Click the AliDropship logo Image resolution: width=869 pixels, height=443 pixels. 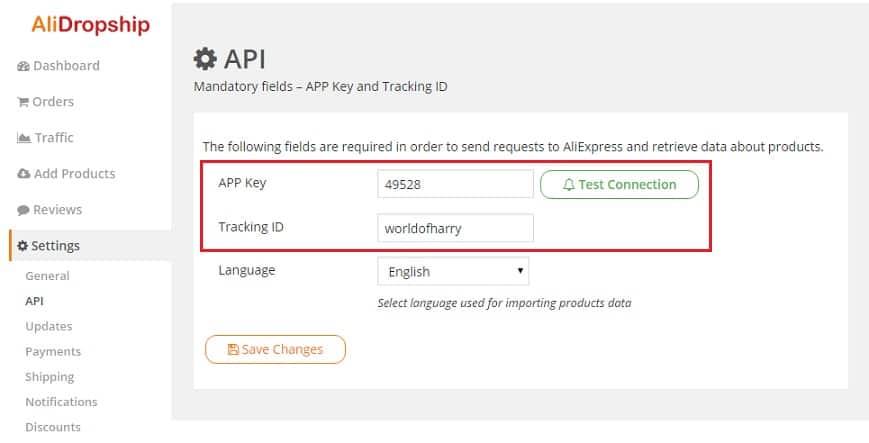pos(90,25)
